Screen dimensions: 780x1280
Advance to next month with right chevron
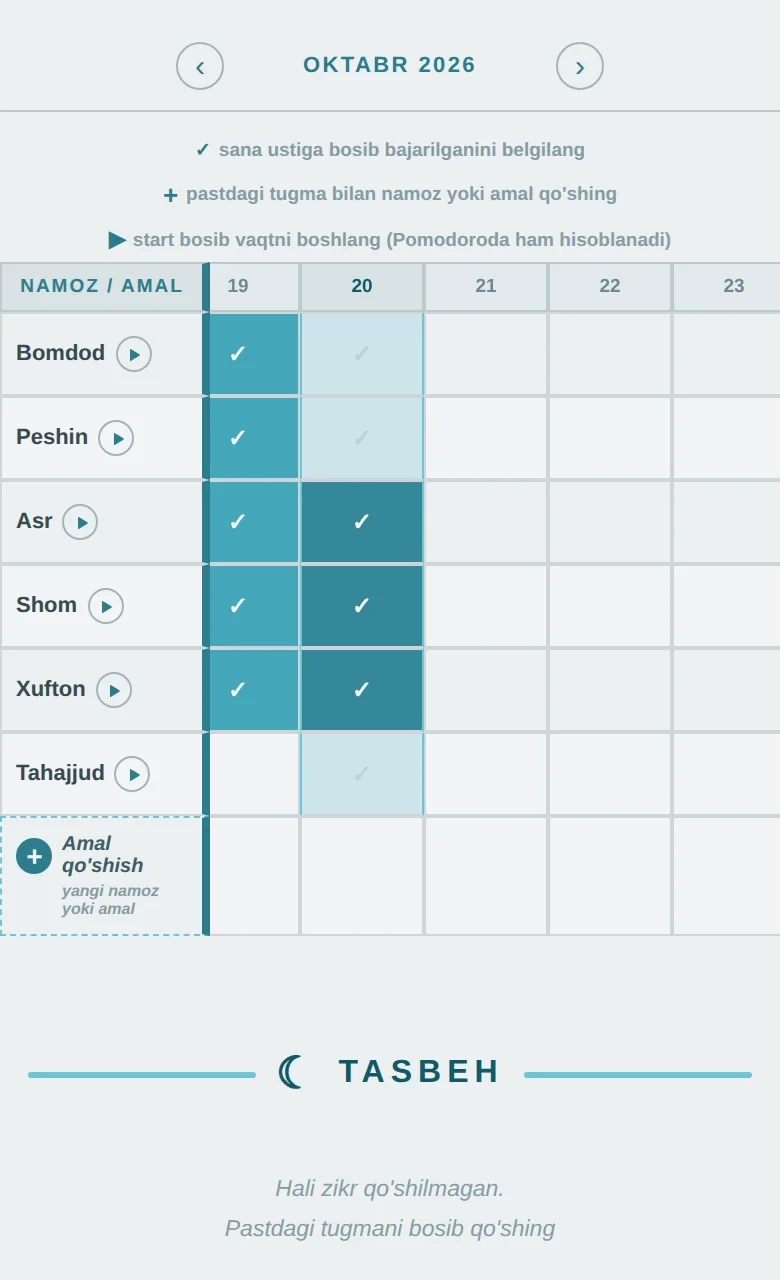pyautogui.click(x=580, y=66)
